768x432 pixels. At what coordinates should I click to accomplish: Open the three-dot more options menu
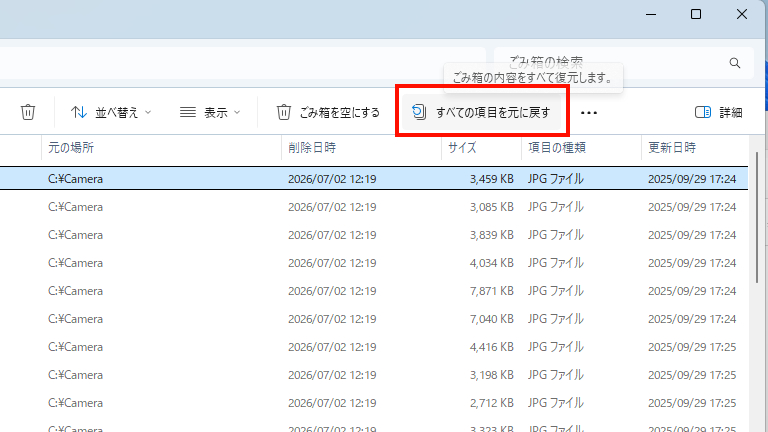(589, 113)
